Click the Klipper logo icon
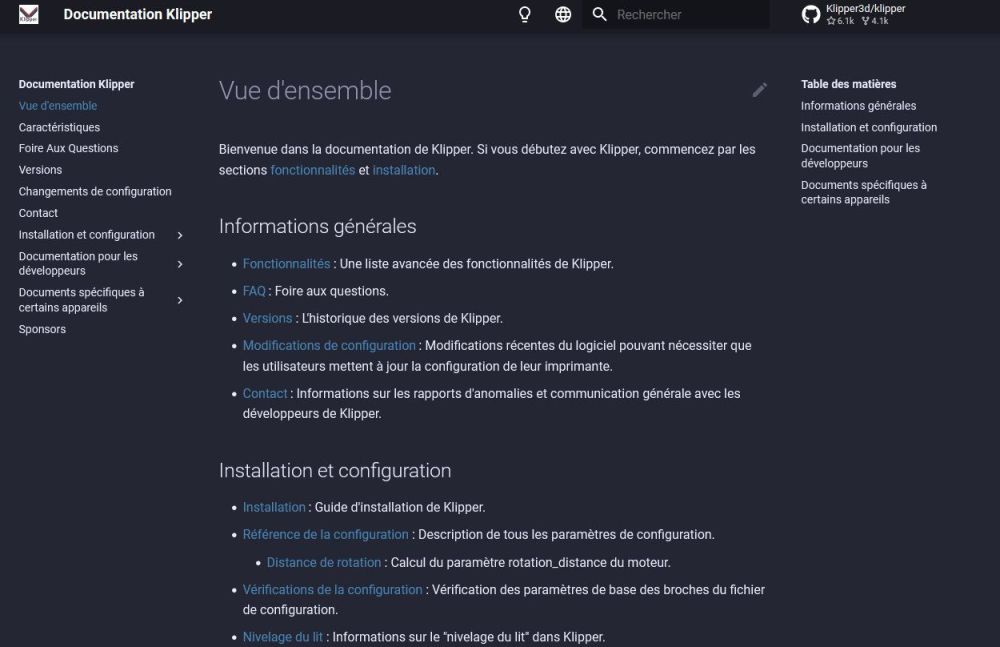 point(29,14)
